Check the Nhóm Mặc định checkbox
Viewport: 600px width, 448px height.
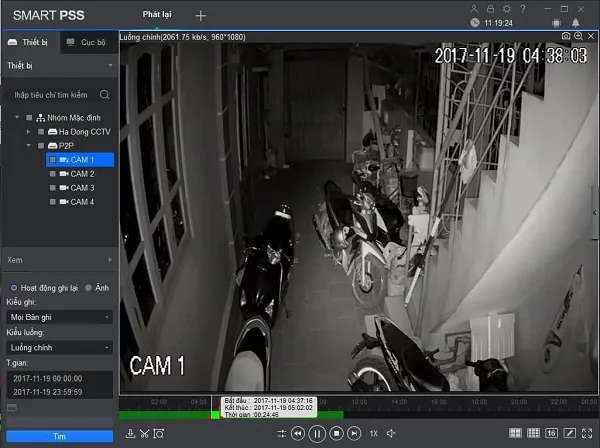(29, 117)
